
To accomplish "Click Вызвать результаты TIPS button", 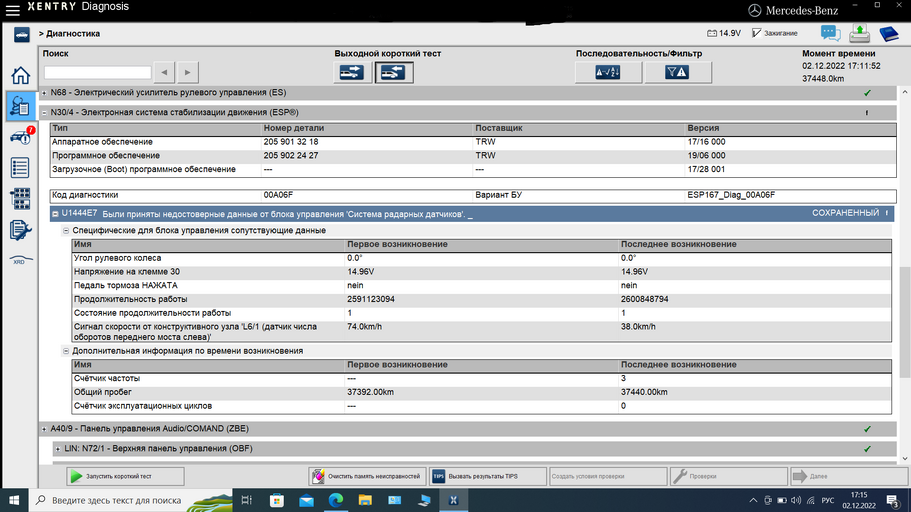I will tap(488, 477).
